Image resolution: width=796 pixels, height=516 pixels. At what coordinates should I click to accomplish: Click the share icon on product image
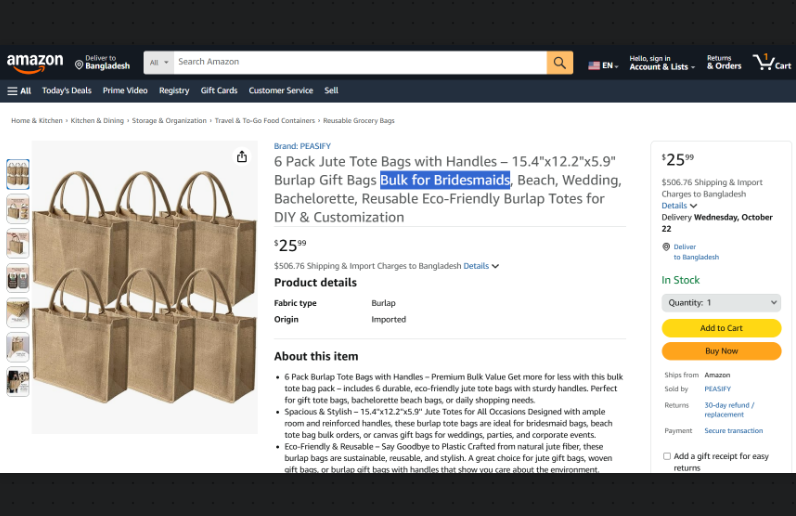coord(242,156)
